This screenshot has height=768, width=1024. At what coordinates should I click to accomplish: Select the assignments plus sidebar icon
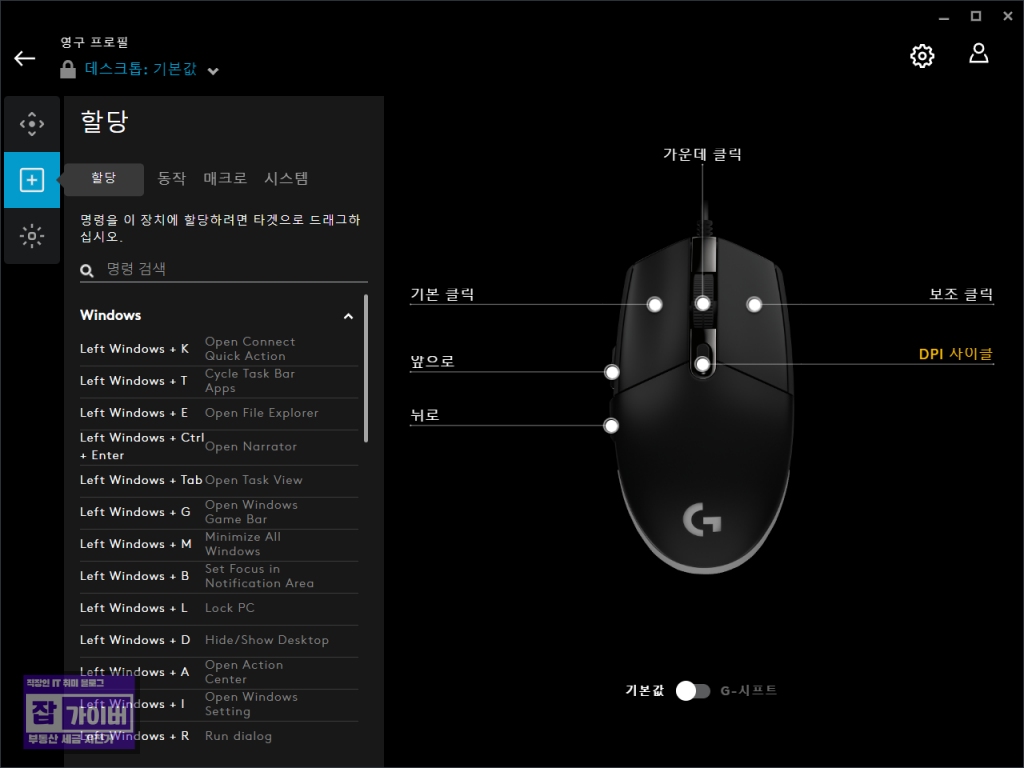pyautogui.click(x=32, y=180)
